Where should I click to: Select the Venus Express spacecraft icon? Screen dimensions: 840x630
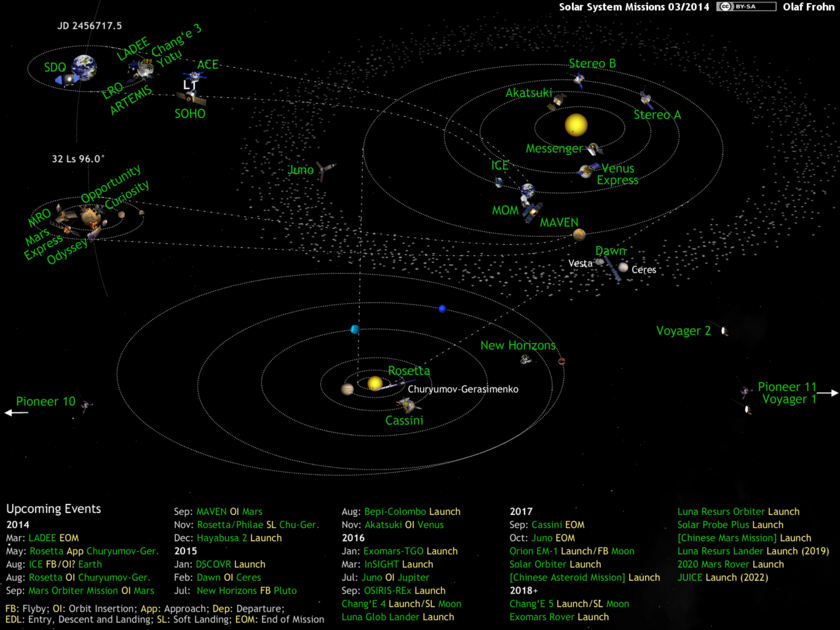[x=588, y=171]
